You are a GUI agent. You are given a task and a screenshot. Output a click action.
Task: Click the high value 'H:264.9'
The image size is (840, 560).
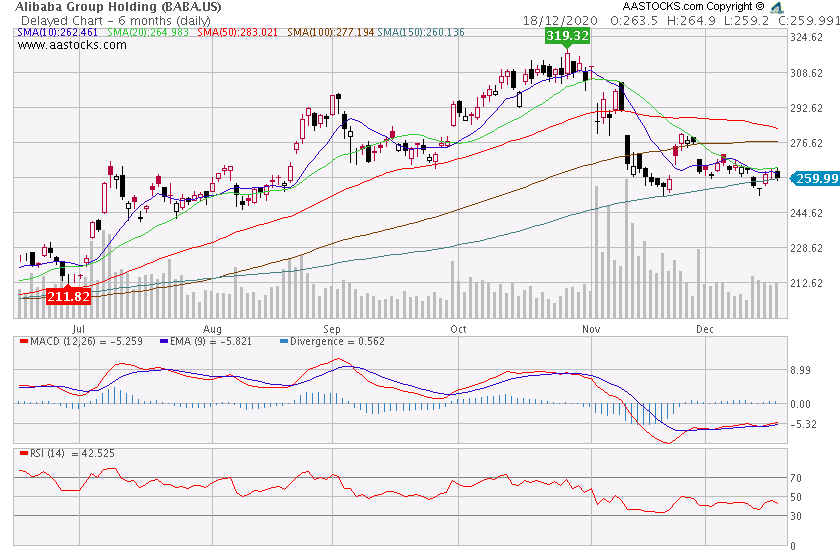[691, 21]
